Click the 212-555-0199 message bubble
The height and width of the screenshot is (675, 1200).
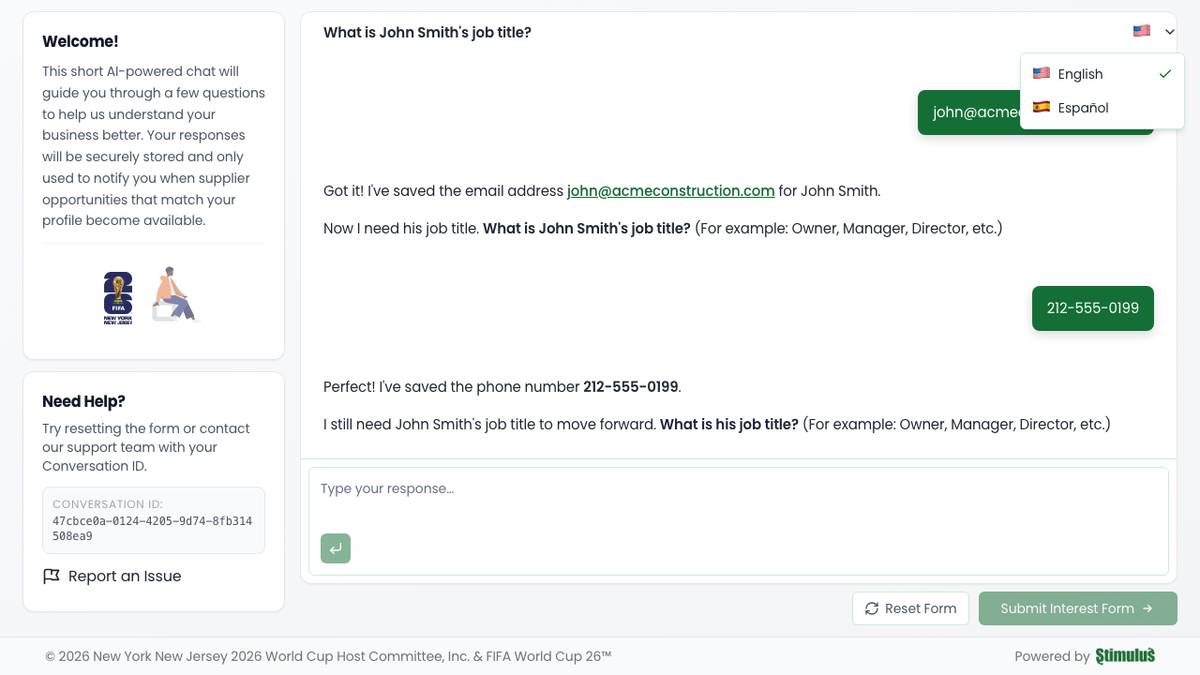click(1092, 308)
